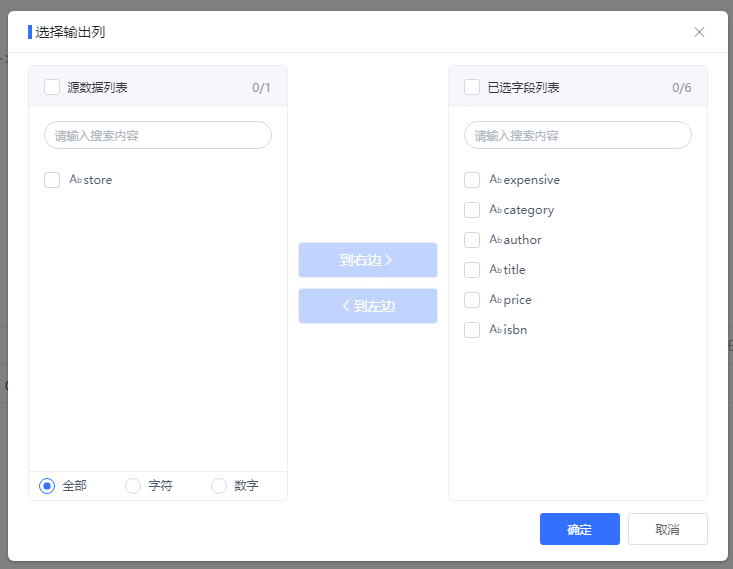Cancel with the 取消 button
Viewport: 733px width, 569px height.
point(668,529)
